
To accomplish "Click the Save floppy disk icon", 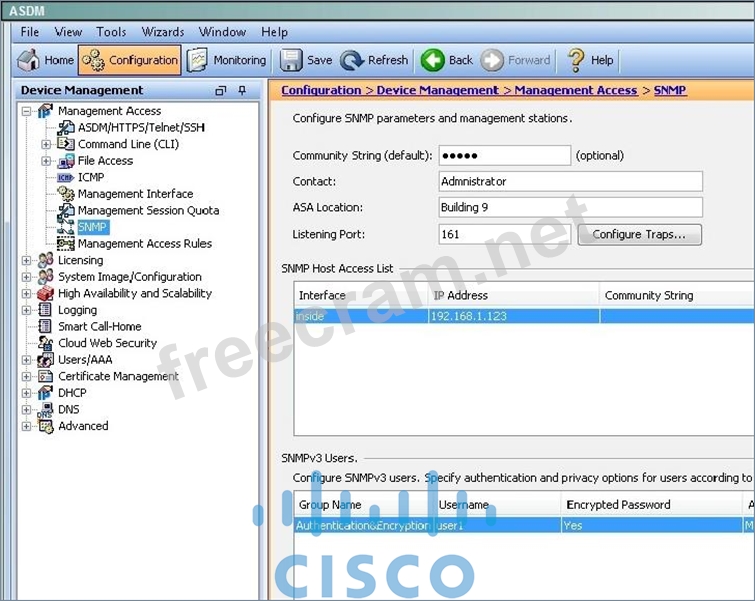I will (291, 60).
